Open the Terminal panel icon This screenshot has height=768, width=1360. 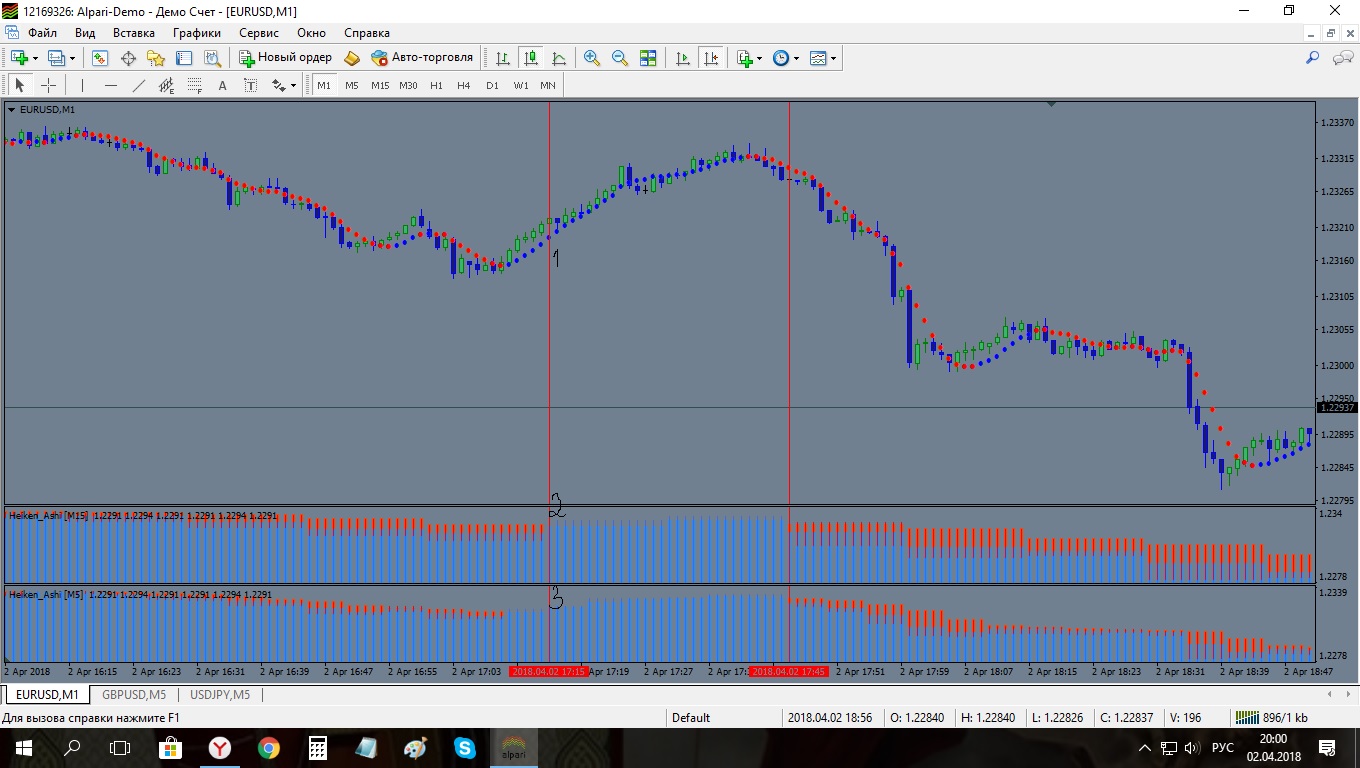(184, 58)
